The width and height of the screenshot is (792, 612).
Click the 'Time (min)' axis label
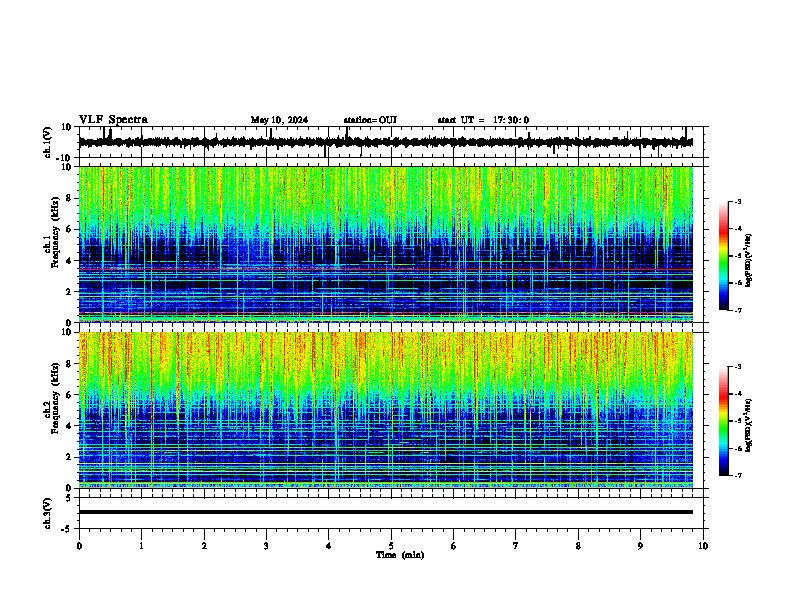click(400, 555)
